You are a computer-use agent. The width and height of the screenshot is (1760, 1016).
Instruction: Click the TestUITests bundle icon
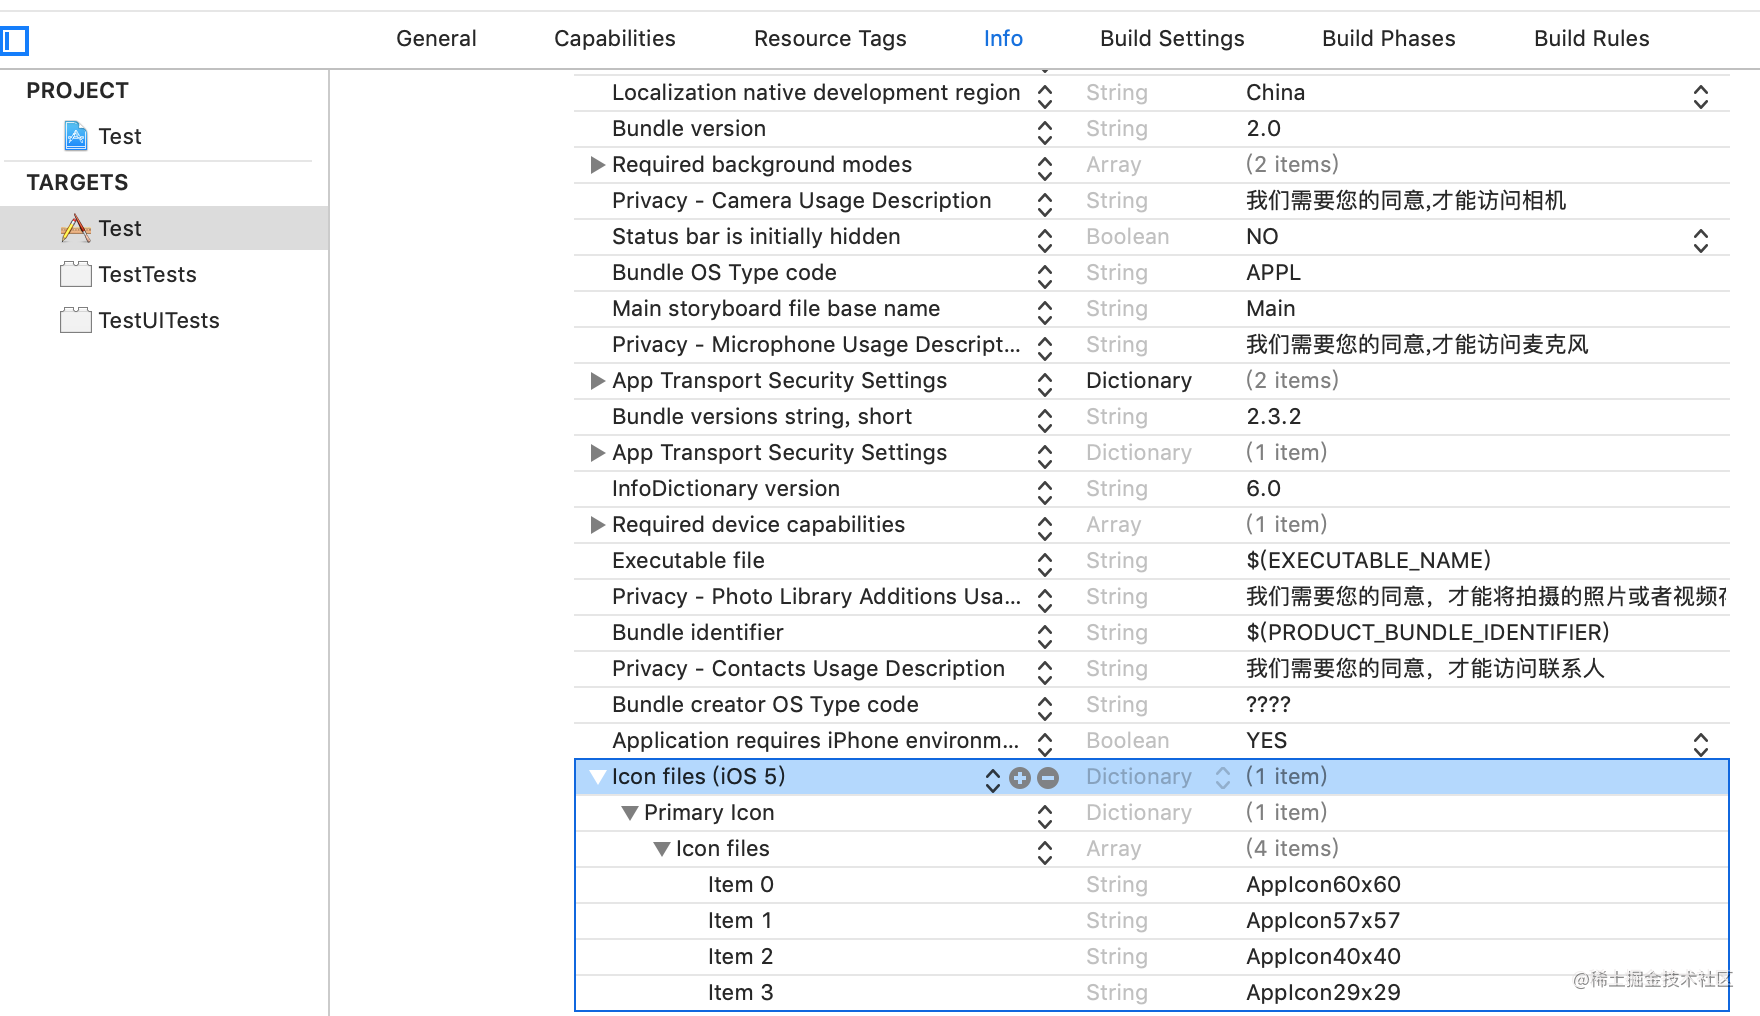coord(76,320)
